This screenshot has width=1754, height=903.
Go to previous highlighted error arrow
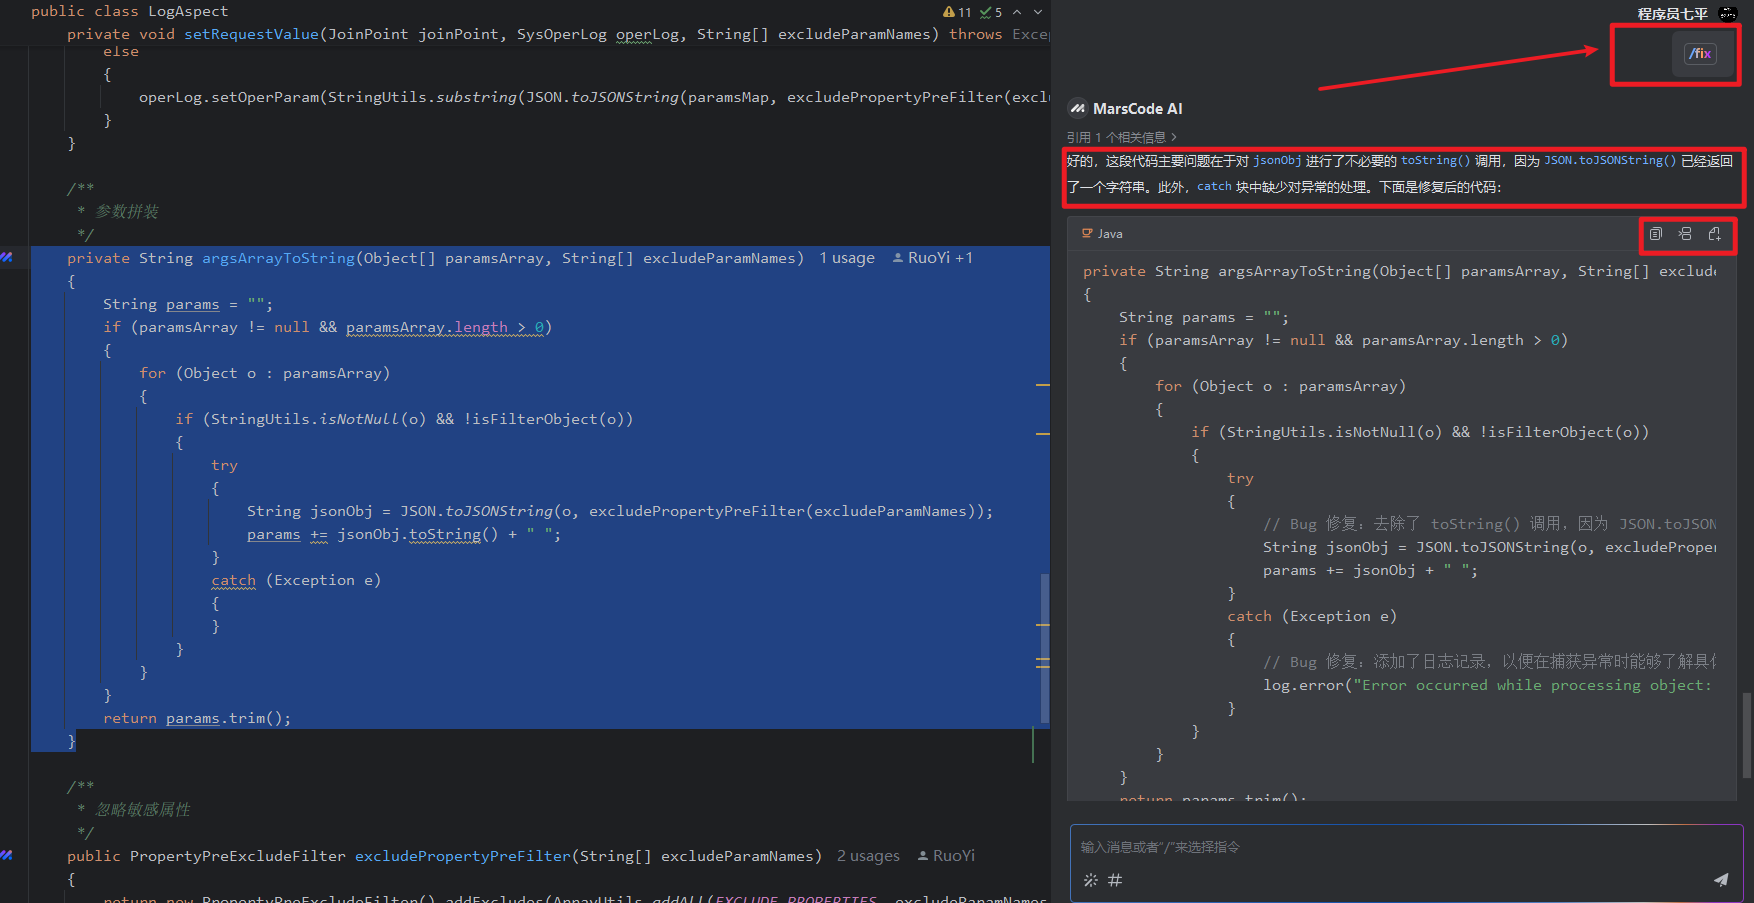pyautogui.click(x=1017, y=12)
